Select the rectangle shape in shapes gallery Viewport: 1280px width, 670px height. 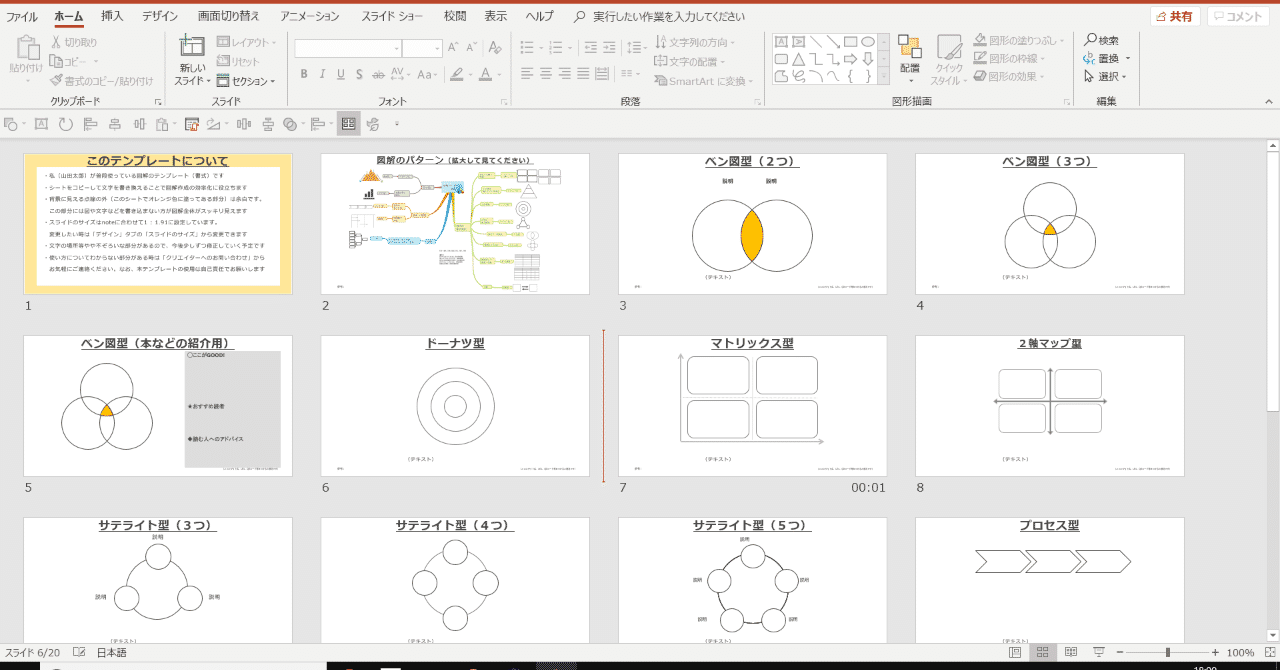pos(850,42)
